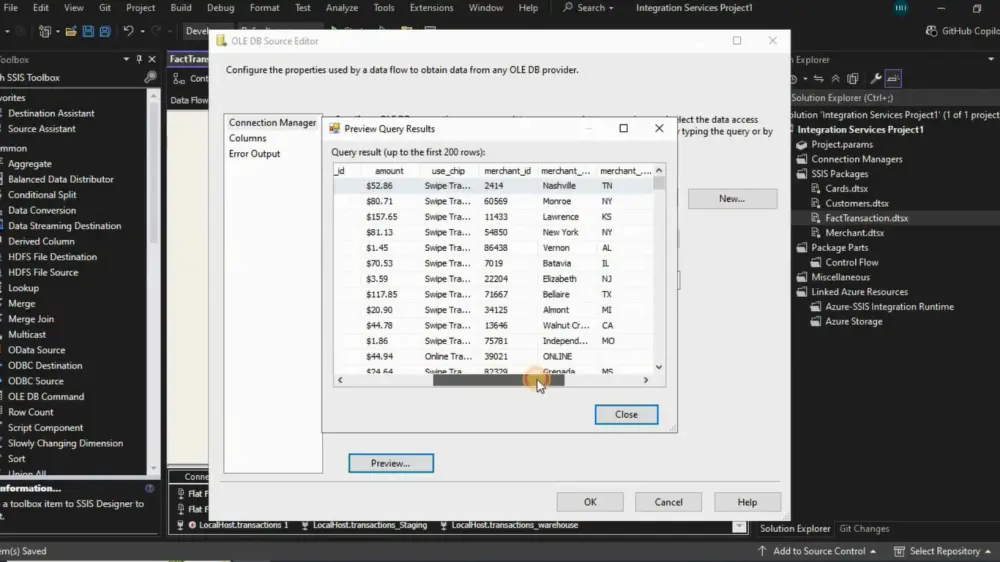Image resolution: width=1000 pixels, height=562 pixels.
Task: Click the GitHub Copilot icon
Action: [x=931, y=31]
